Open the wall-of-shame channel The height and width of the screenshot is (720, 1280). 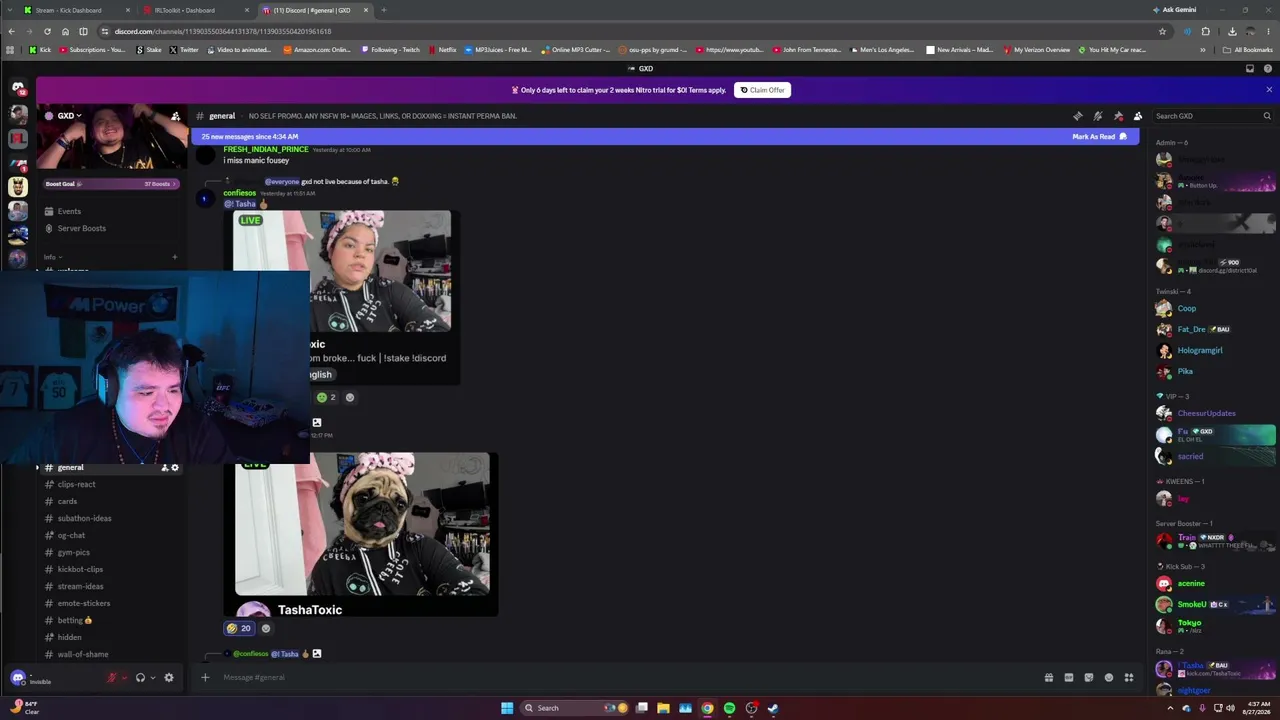83,654
